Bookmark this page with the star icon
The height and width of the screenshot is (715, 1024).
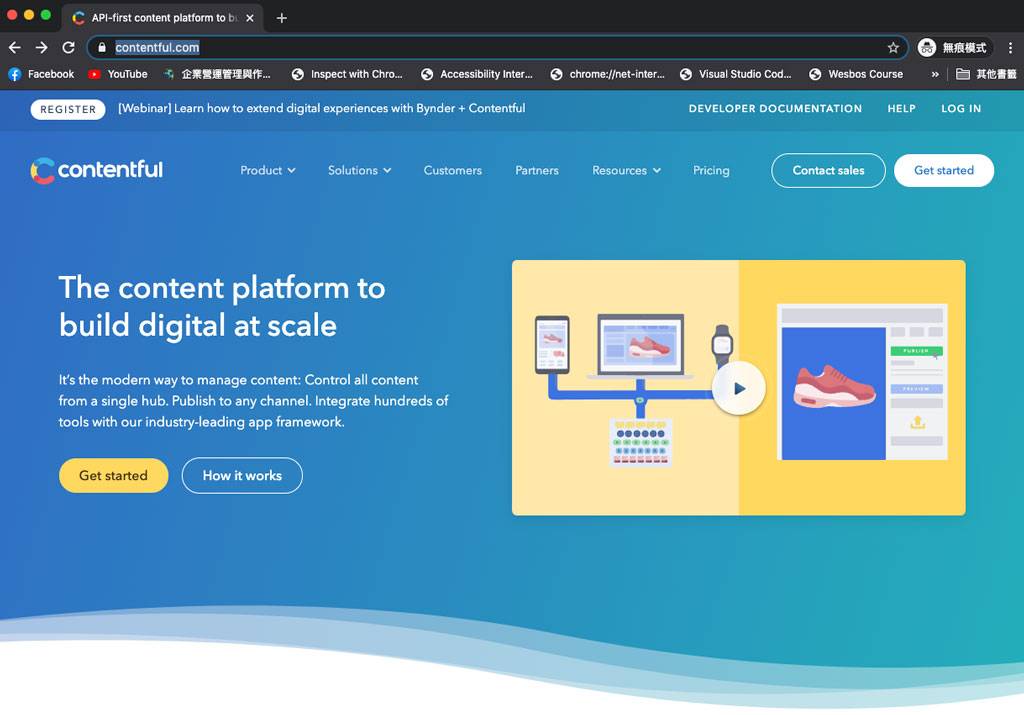point(893,48)
